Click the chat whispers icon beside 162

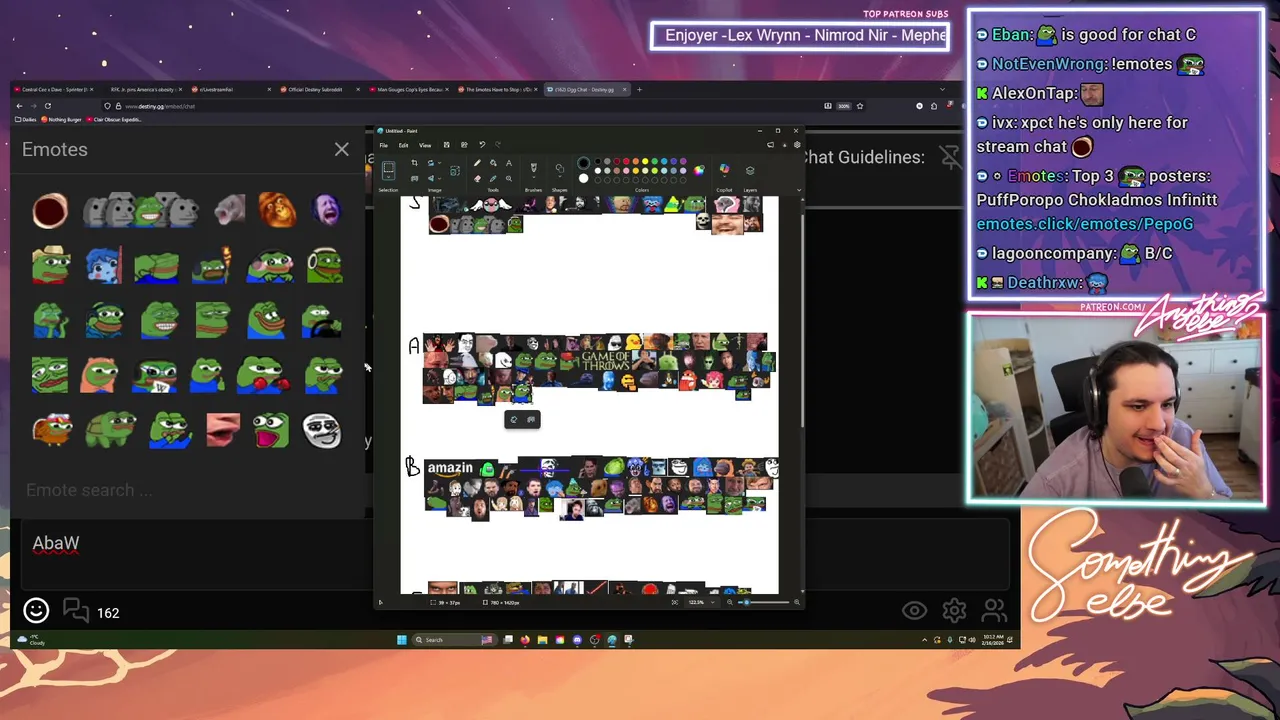click(x=76, y=609)
